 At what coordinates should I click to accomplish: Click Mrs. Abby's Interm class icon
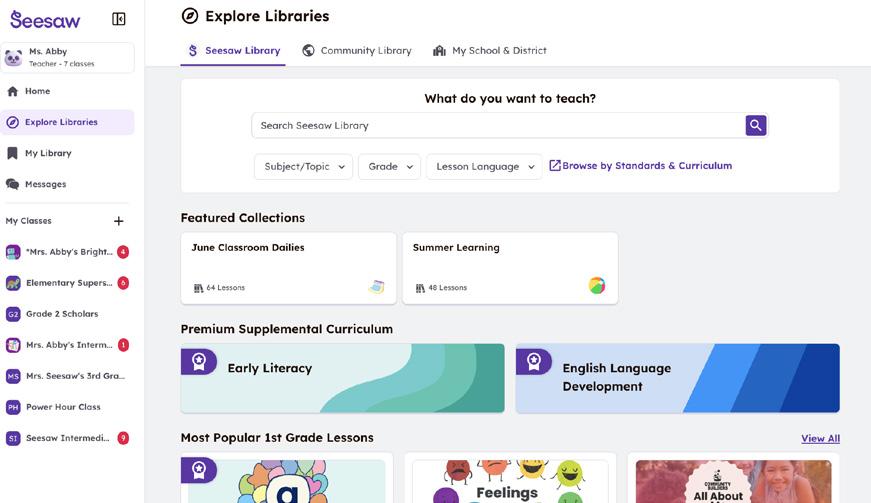click(x=13, y=345)
